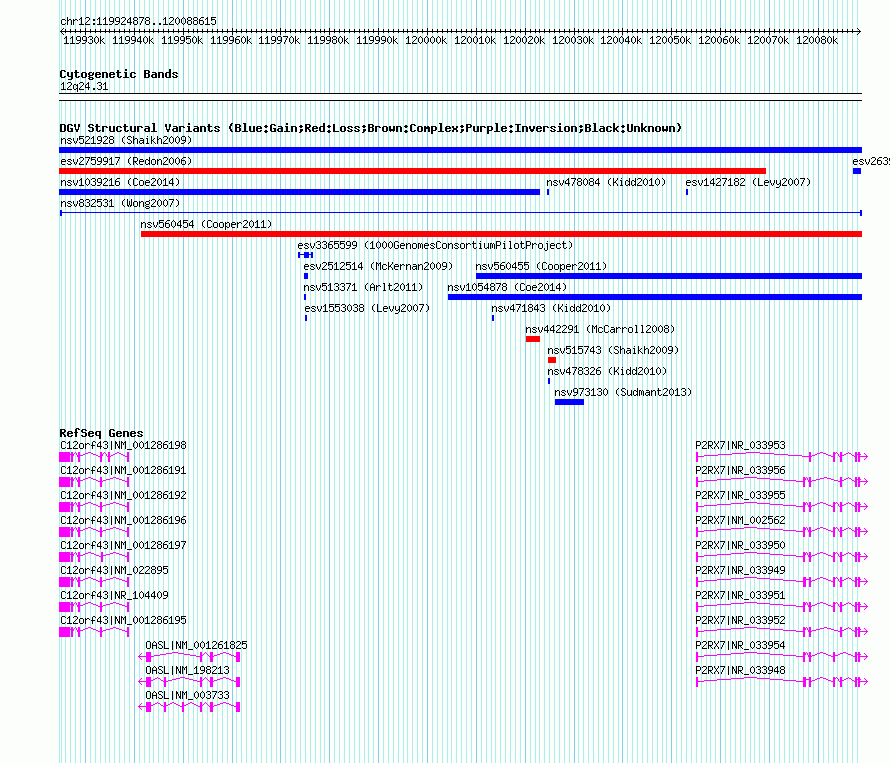Select the nsv513371 (Arlt2011) label
This screenshot has height=763, width=890.
point(363,287)
